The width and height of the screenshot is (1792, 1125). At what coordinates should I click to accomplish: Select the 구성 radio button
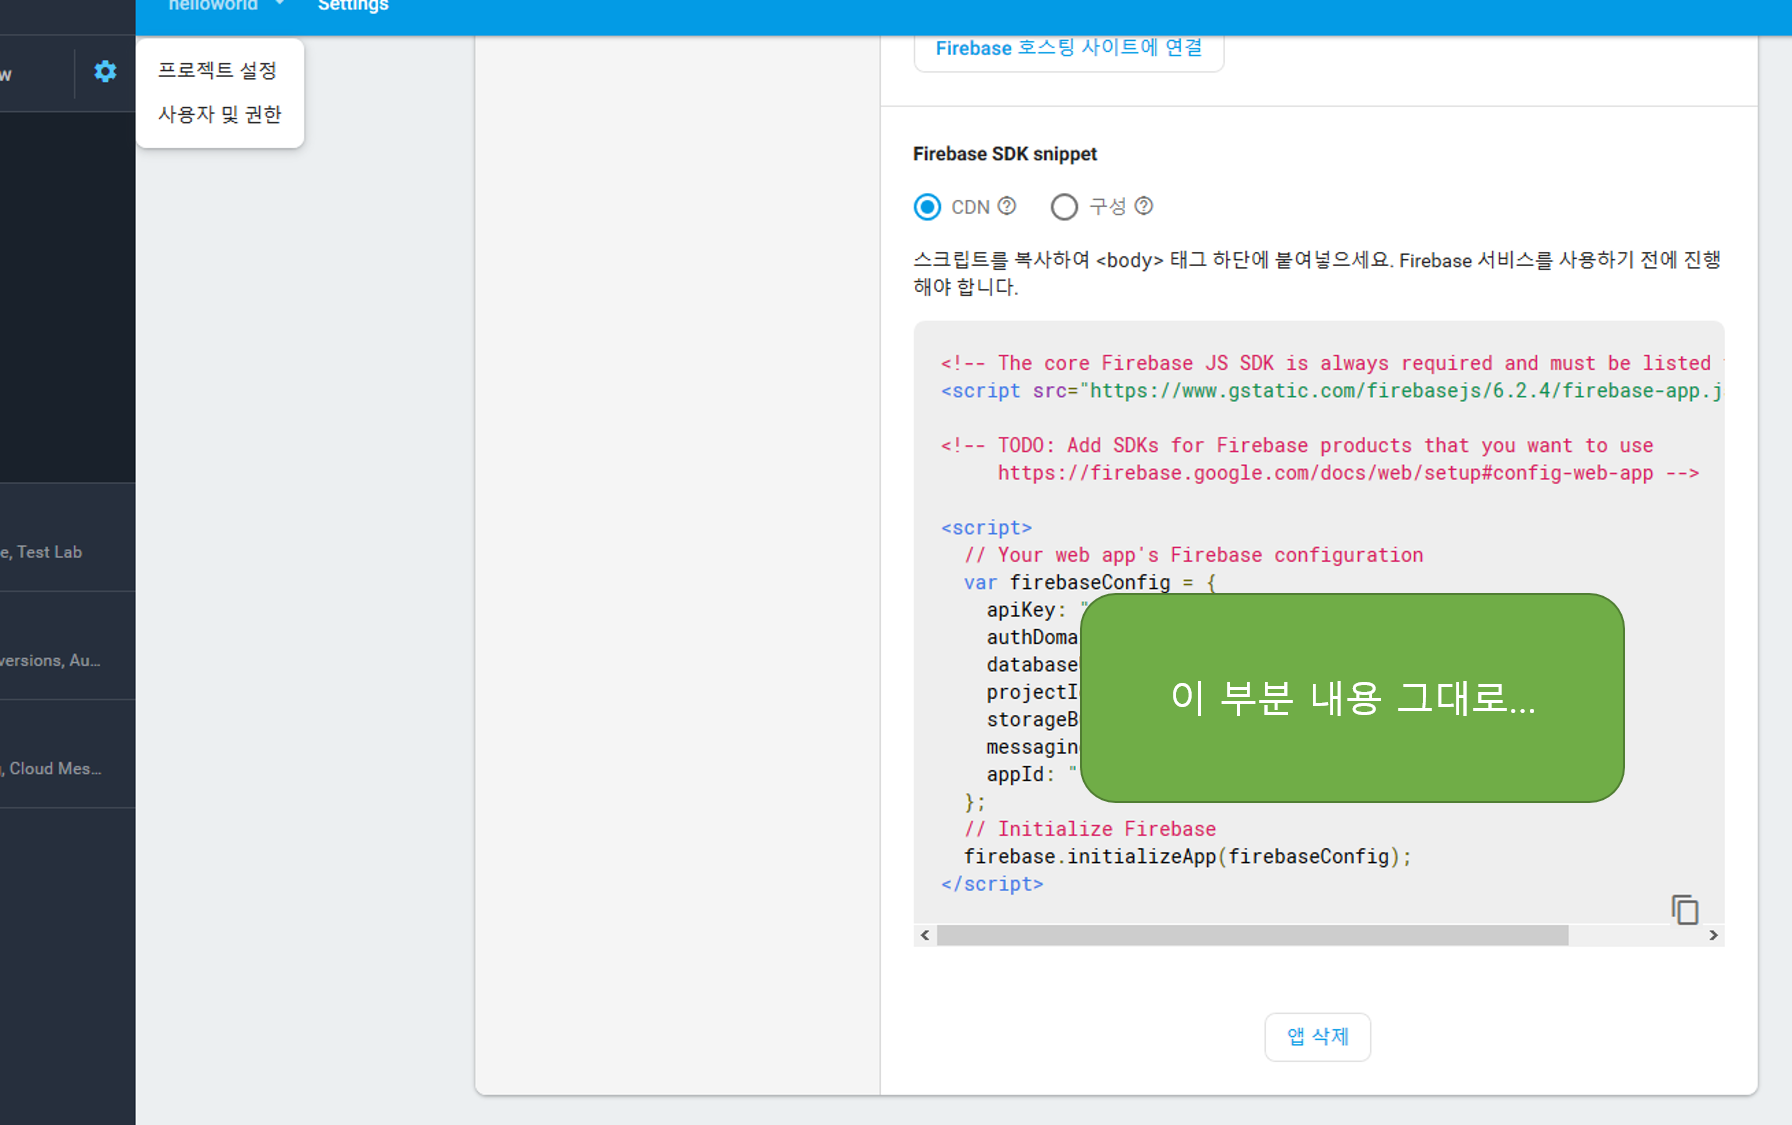[x=1064, y=207]
